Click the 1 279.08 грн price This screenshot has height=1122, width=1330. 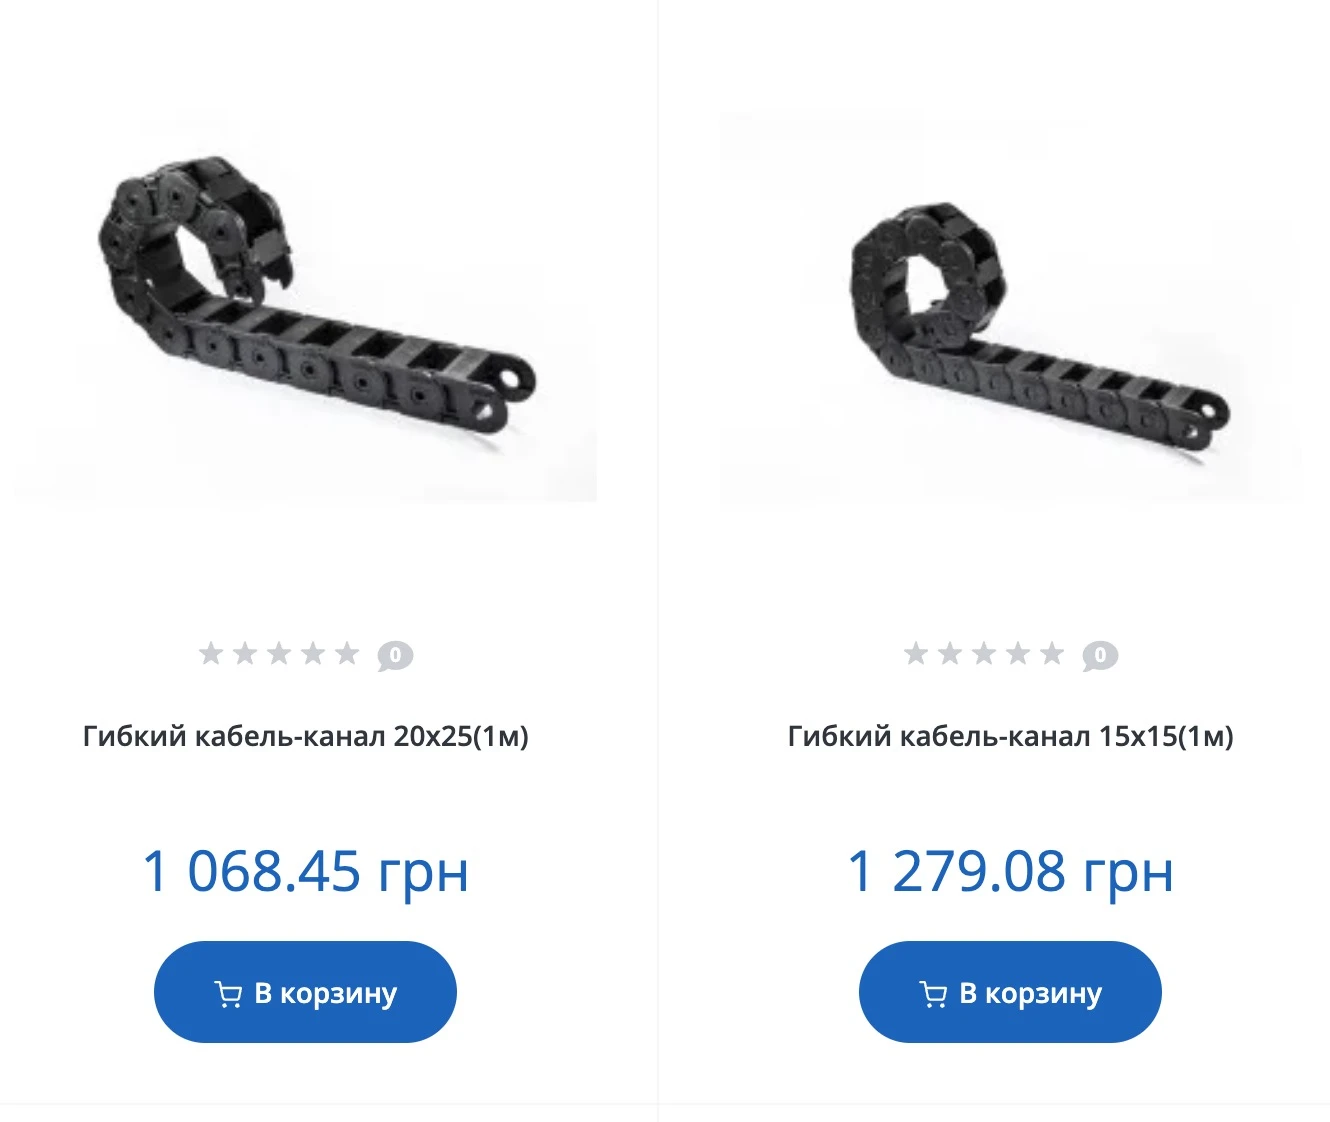tap(1010, 871)
